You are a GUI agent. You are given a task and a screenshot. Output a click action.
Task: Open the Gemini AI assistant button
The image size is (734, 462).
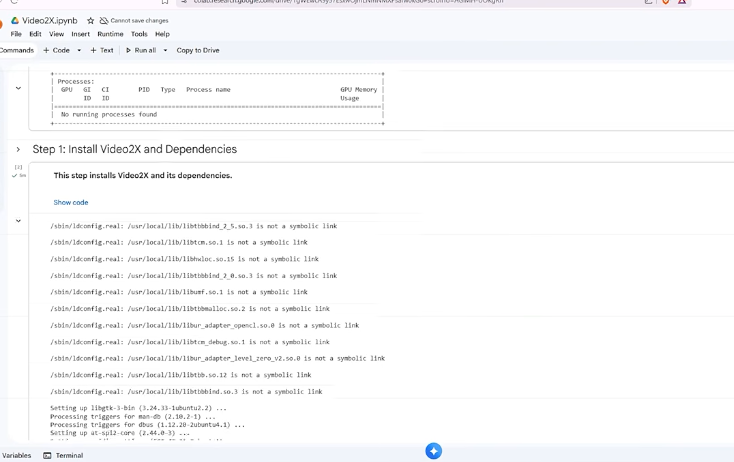click(x=433, y=451)
